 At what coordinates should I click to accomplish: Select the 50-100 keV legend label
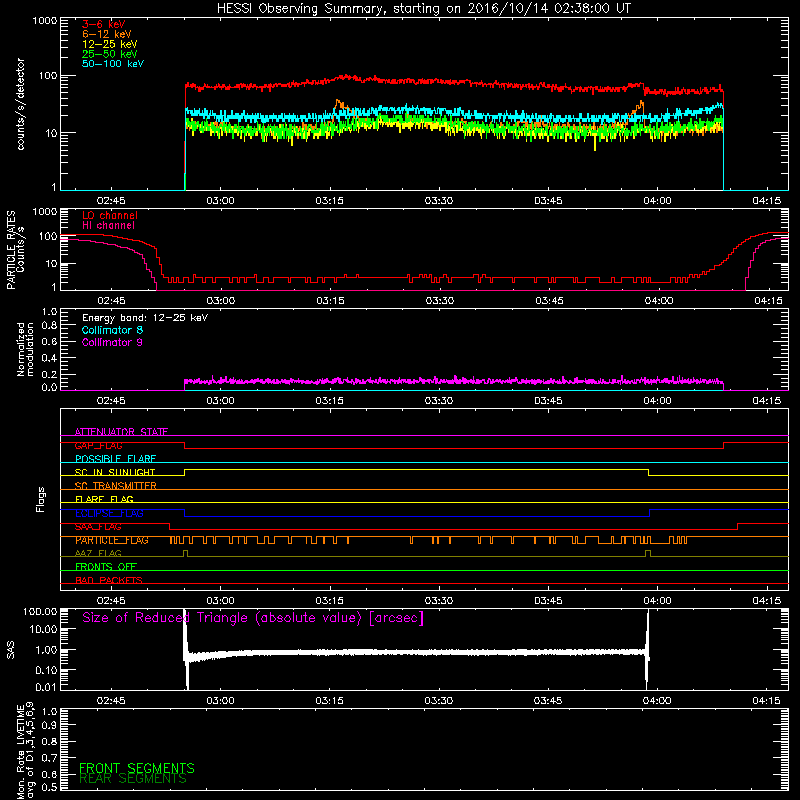coord(113,64)
